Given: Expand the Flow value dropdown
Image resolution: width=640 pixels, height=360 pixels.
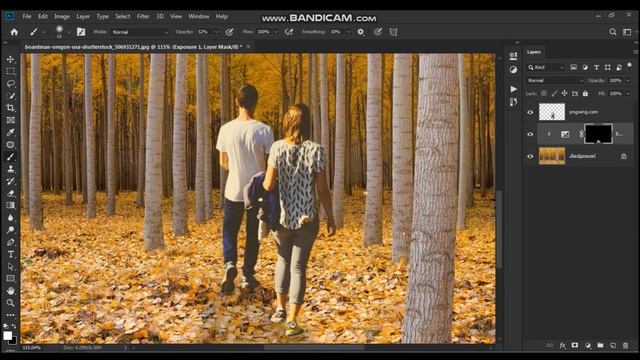Looking at the screenshot, I should [x=276, y=32].
